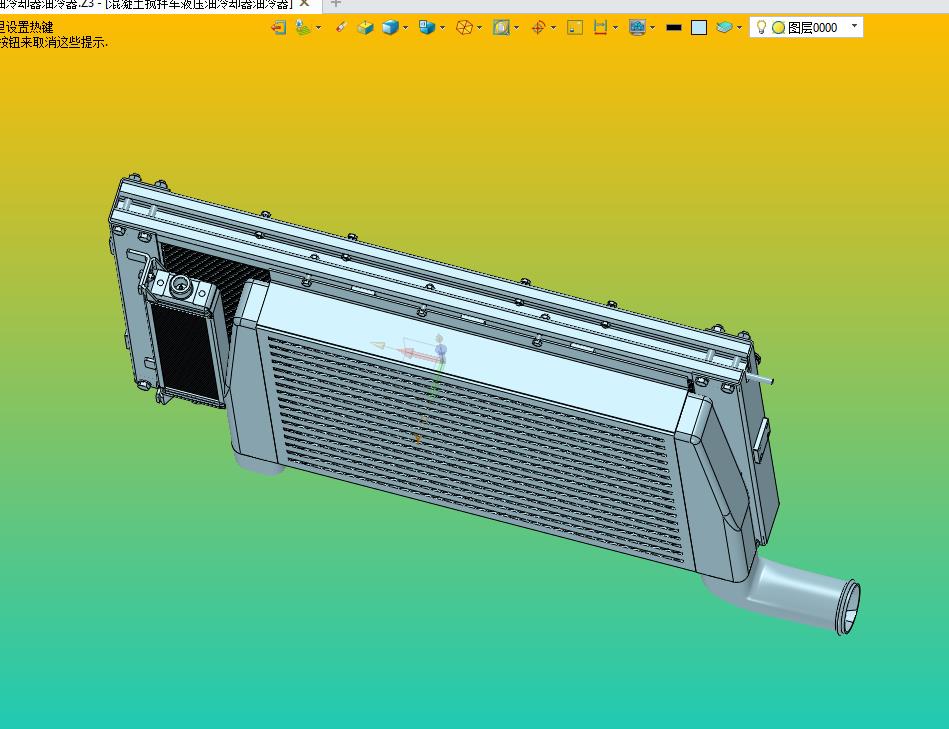Close the current document tab
Screen dimensions: 949x729
point(304,4)
